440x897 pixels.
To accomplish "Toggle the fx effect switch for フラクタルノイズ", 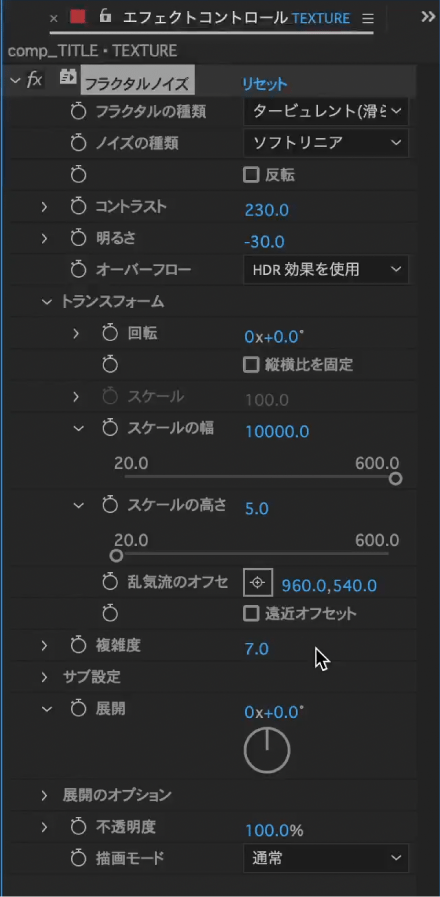I will coord(34,80).
